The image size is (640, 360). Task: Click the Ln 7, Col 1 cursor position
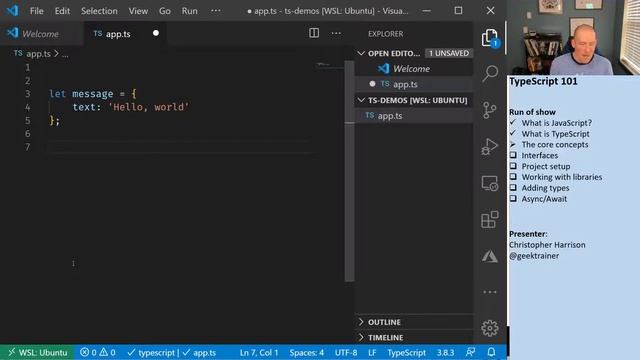coord(259,352)
